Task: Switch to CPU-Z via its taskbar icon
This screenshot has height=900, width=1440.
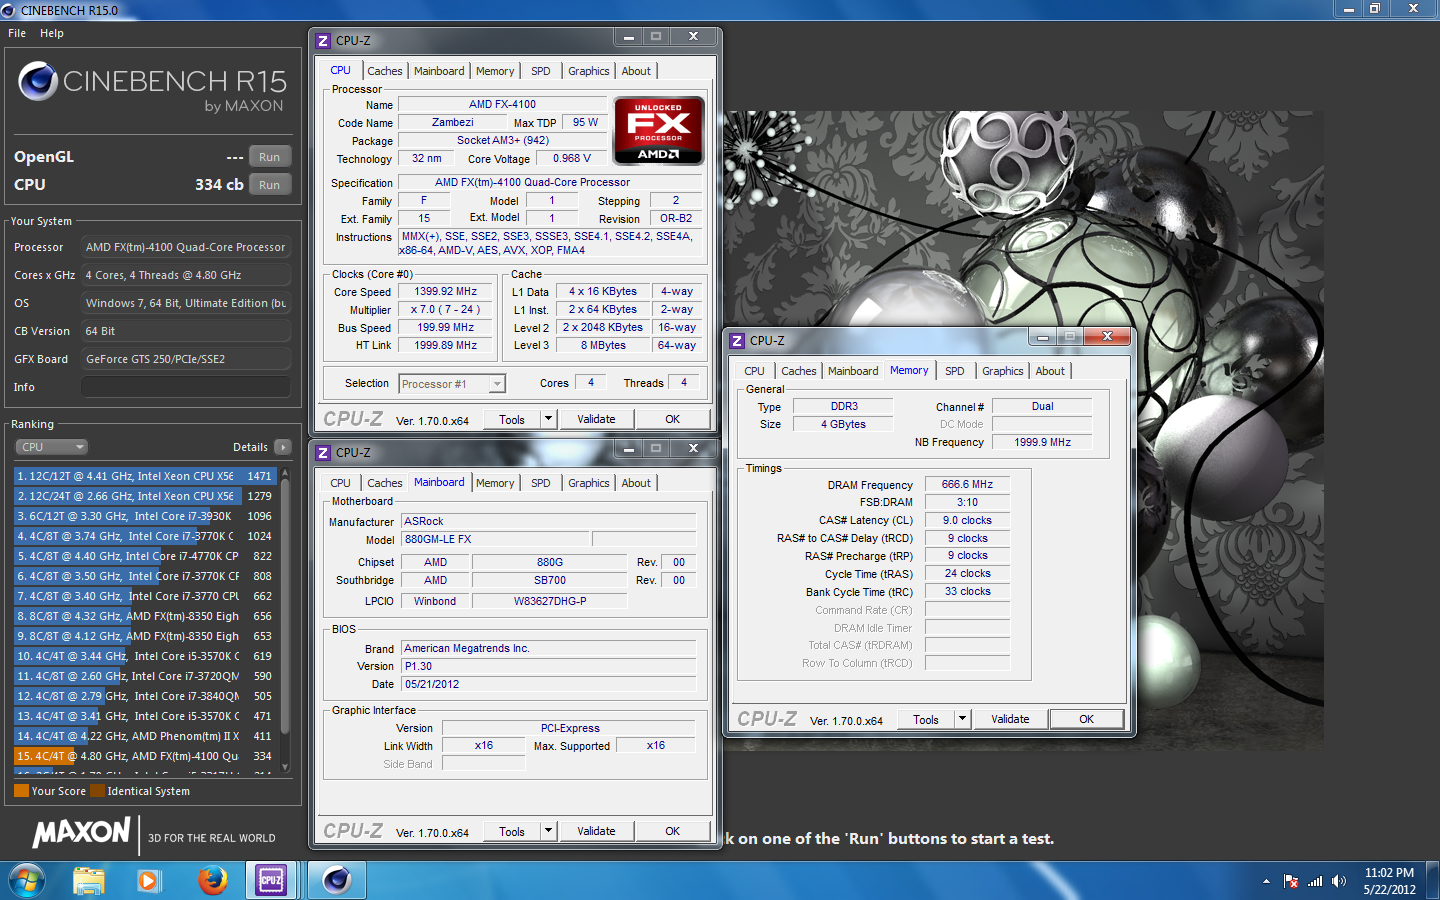Action: pyautogui.click(x=271, y=881)
